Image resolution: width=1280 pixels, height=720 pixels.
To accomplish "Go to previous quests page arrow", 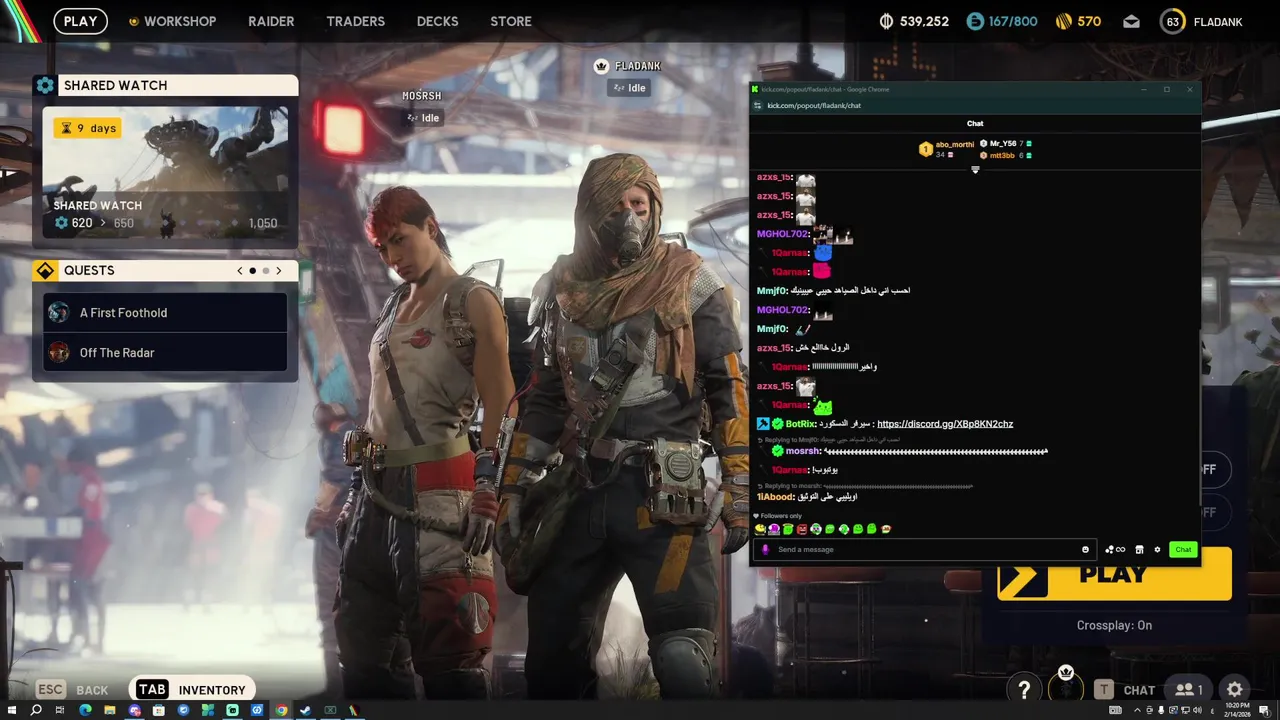I will (240, 270).
